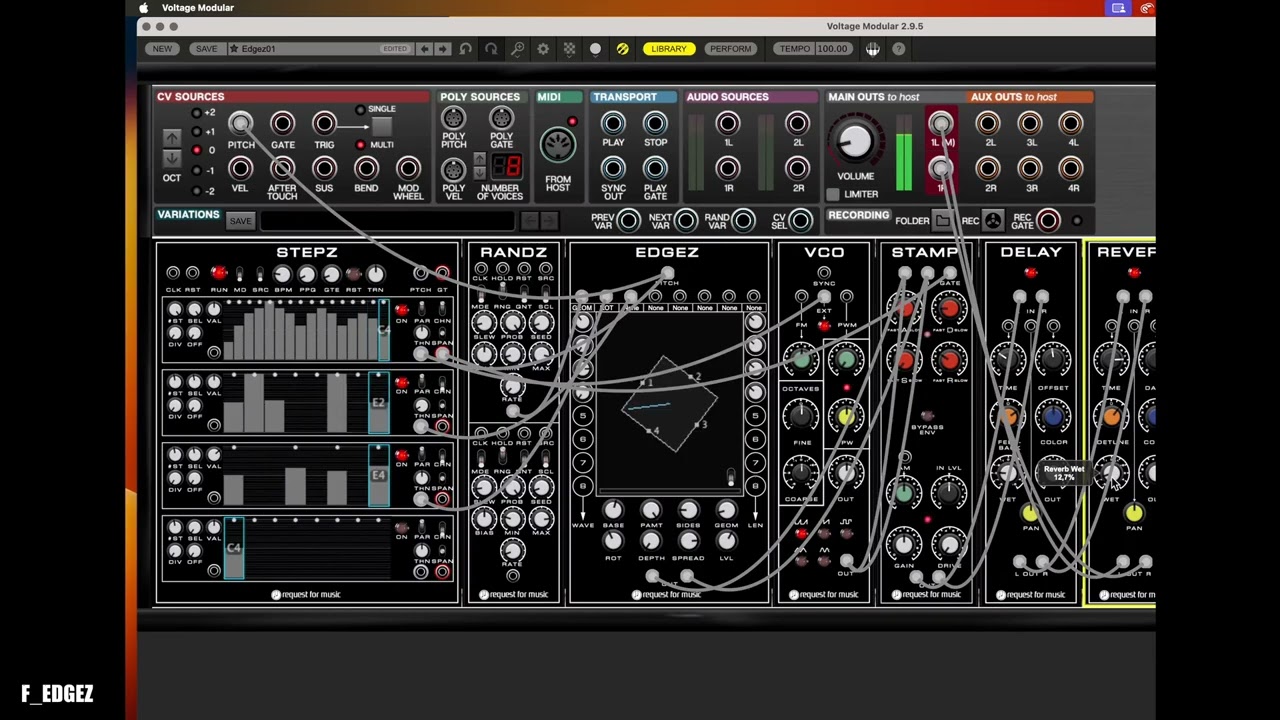The image size is (1280, 720).
Task: Click the MOD WHEEL jack
Action: point(408,168)
